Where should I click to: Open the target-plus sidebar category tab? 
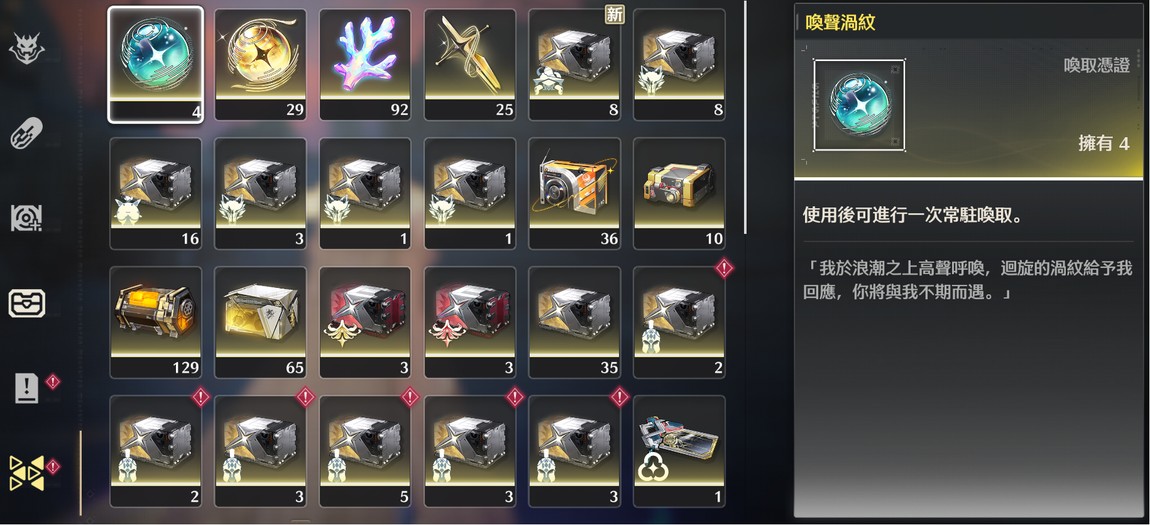point(26,218)
